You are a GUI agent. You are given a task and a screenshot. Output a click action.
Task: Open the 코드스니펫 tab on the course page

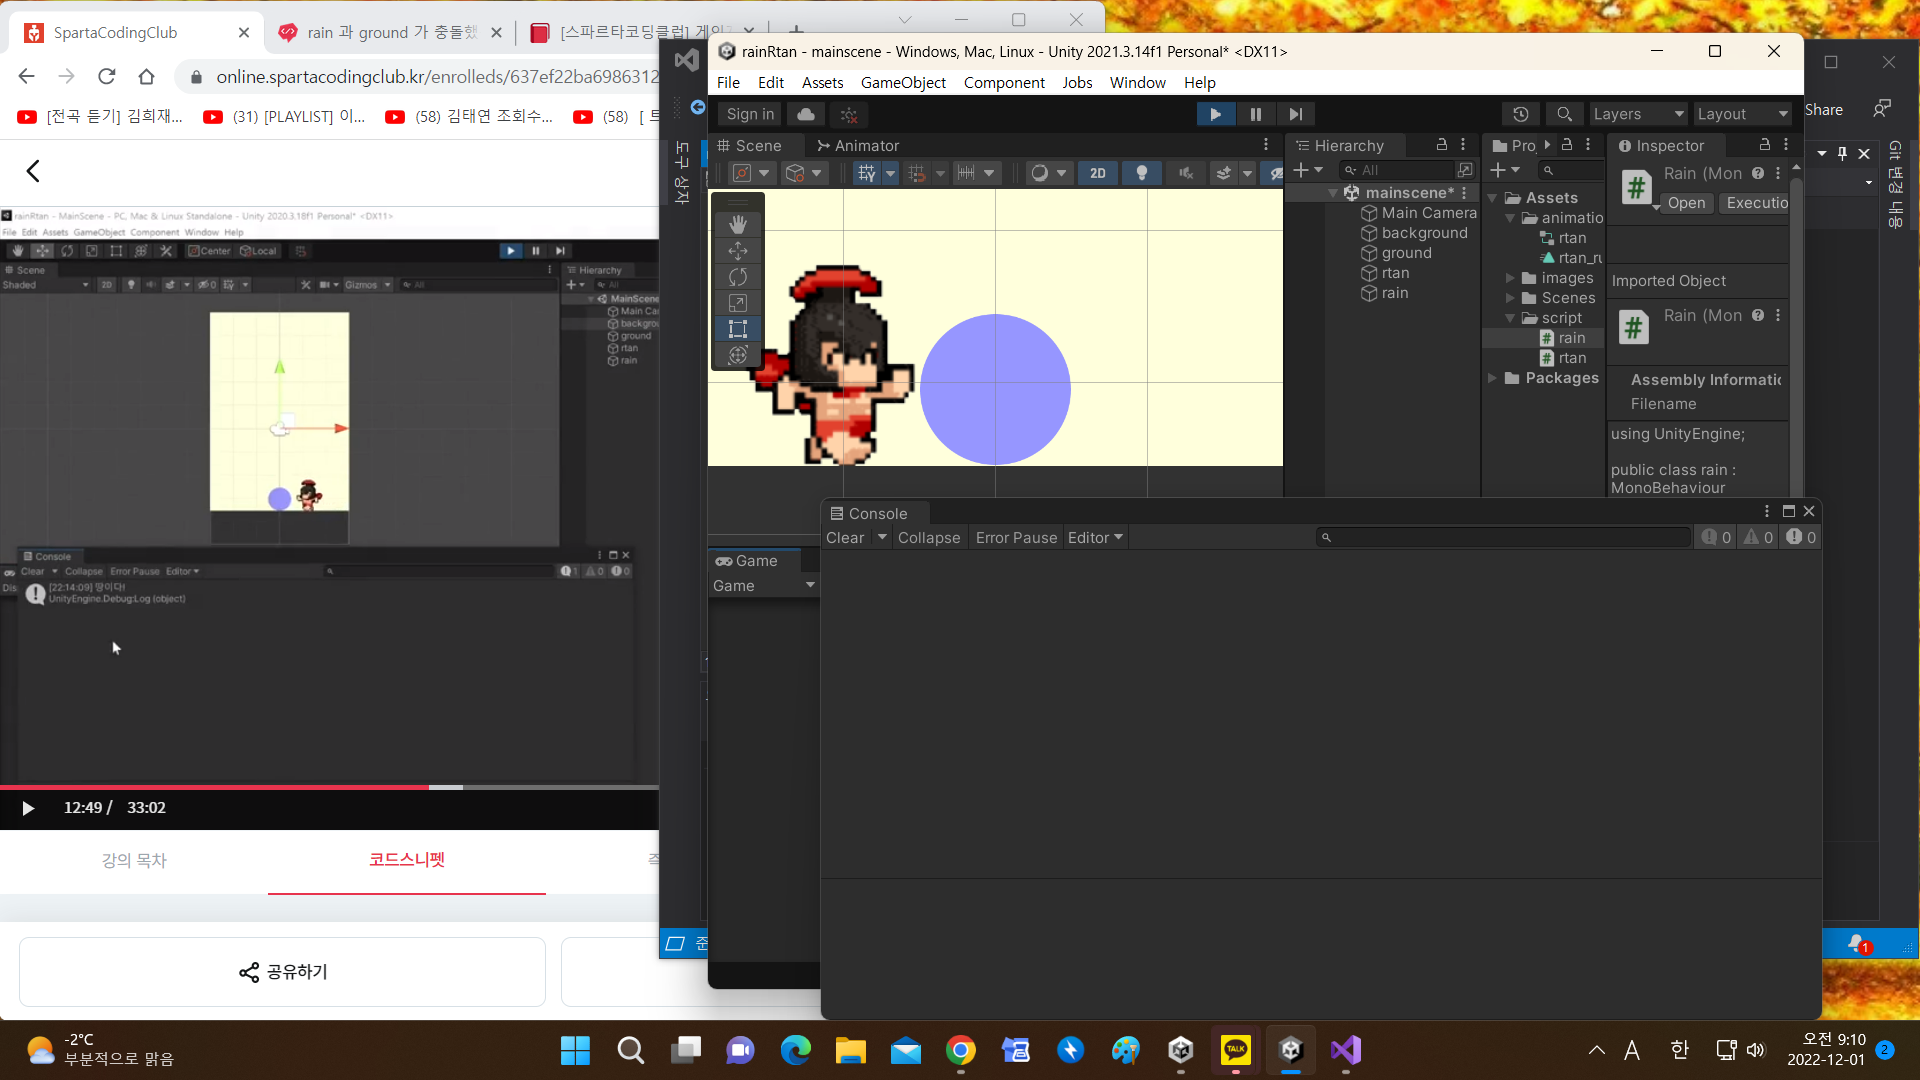(x=407, y=860)
